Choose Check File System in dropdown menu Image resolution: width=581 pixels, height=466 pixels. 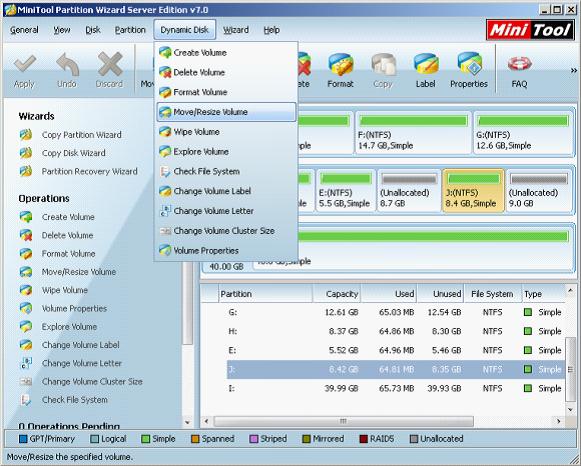coord(226,172)
